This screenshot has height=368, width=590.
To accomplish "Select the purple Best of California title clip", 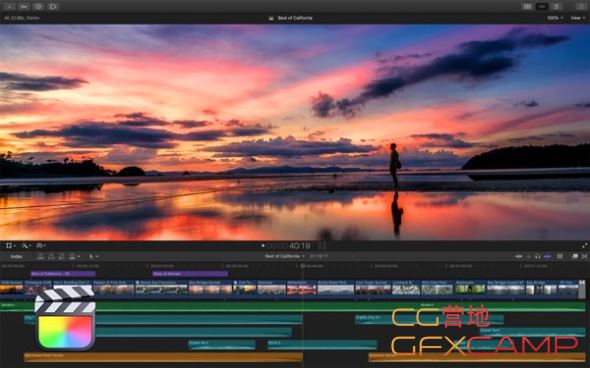I will coord(63,274).
